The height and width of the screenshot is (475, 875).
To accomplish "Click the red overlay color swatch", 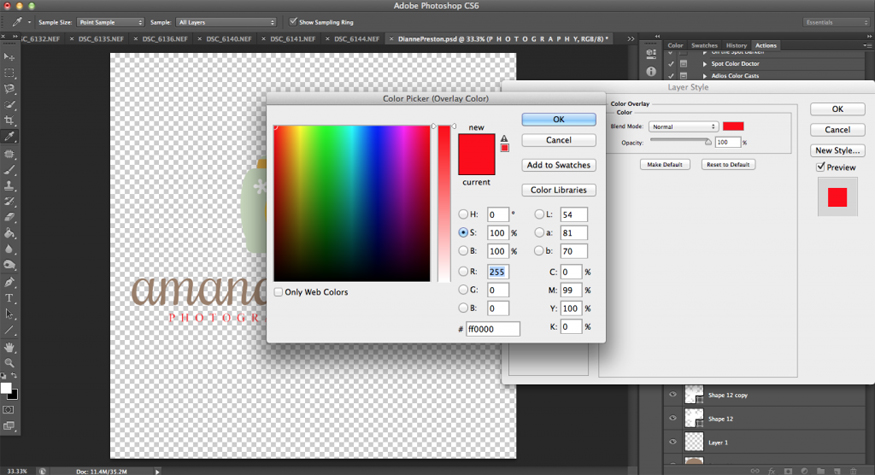I will click(x=733, y=127).
